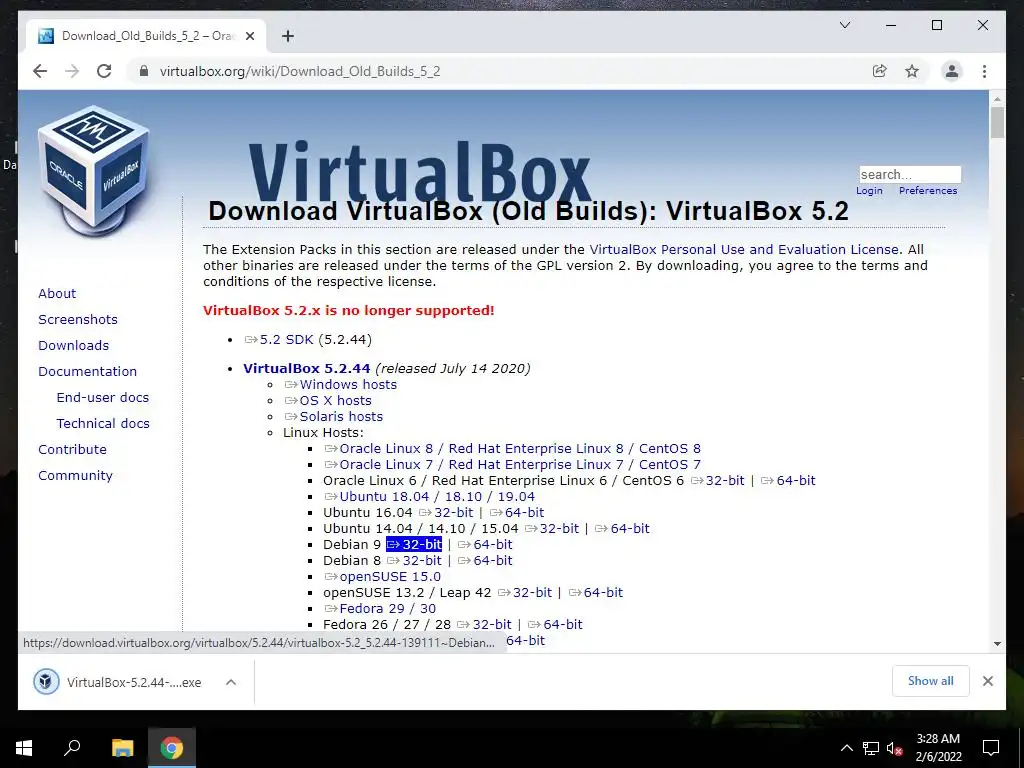Open About in the sidebar

pyautogui.click(x=57, y=293)
